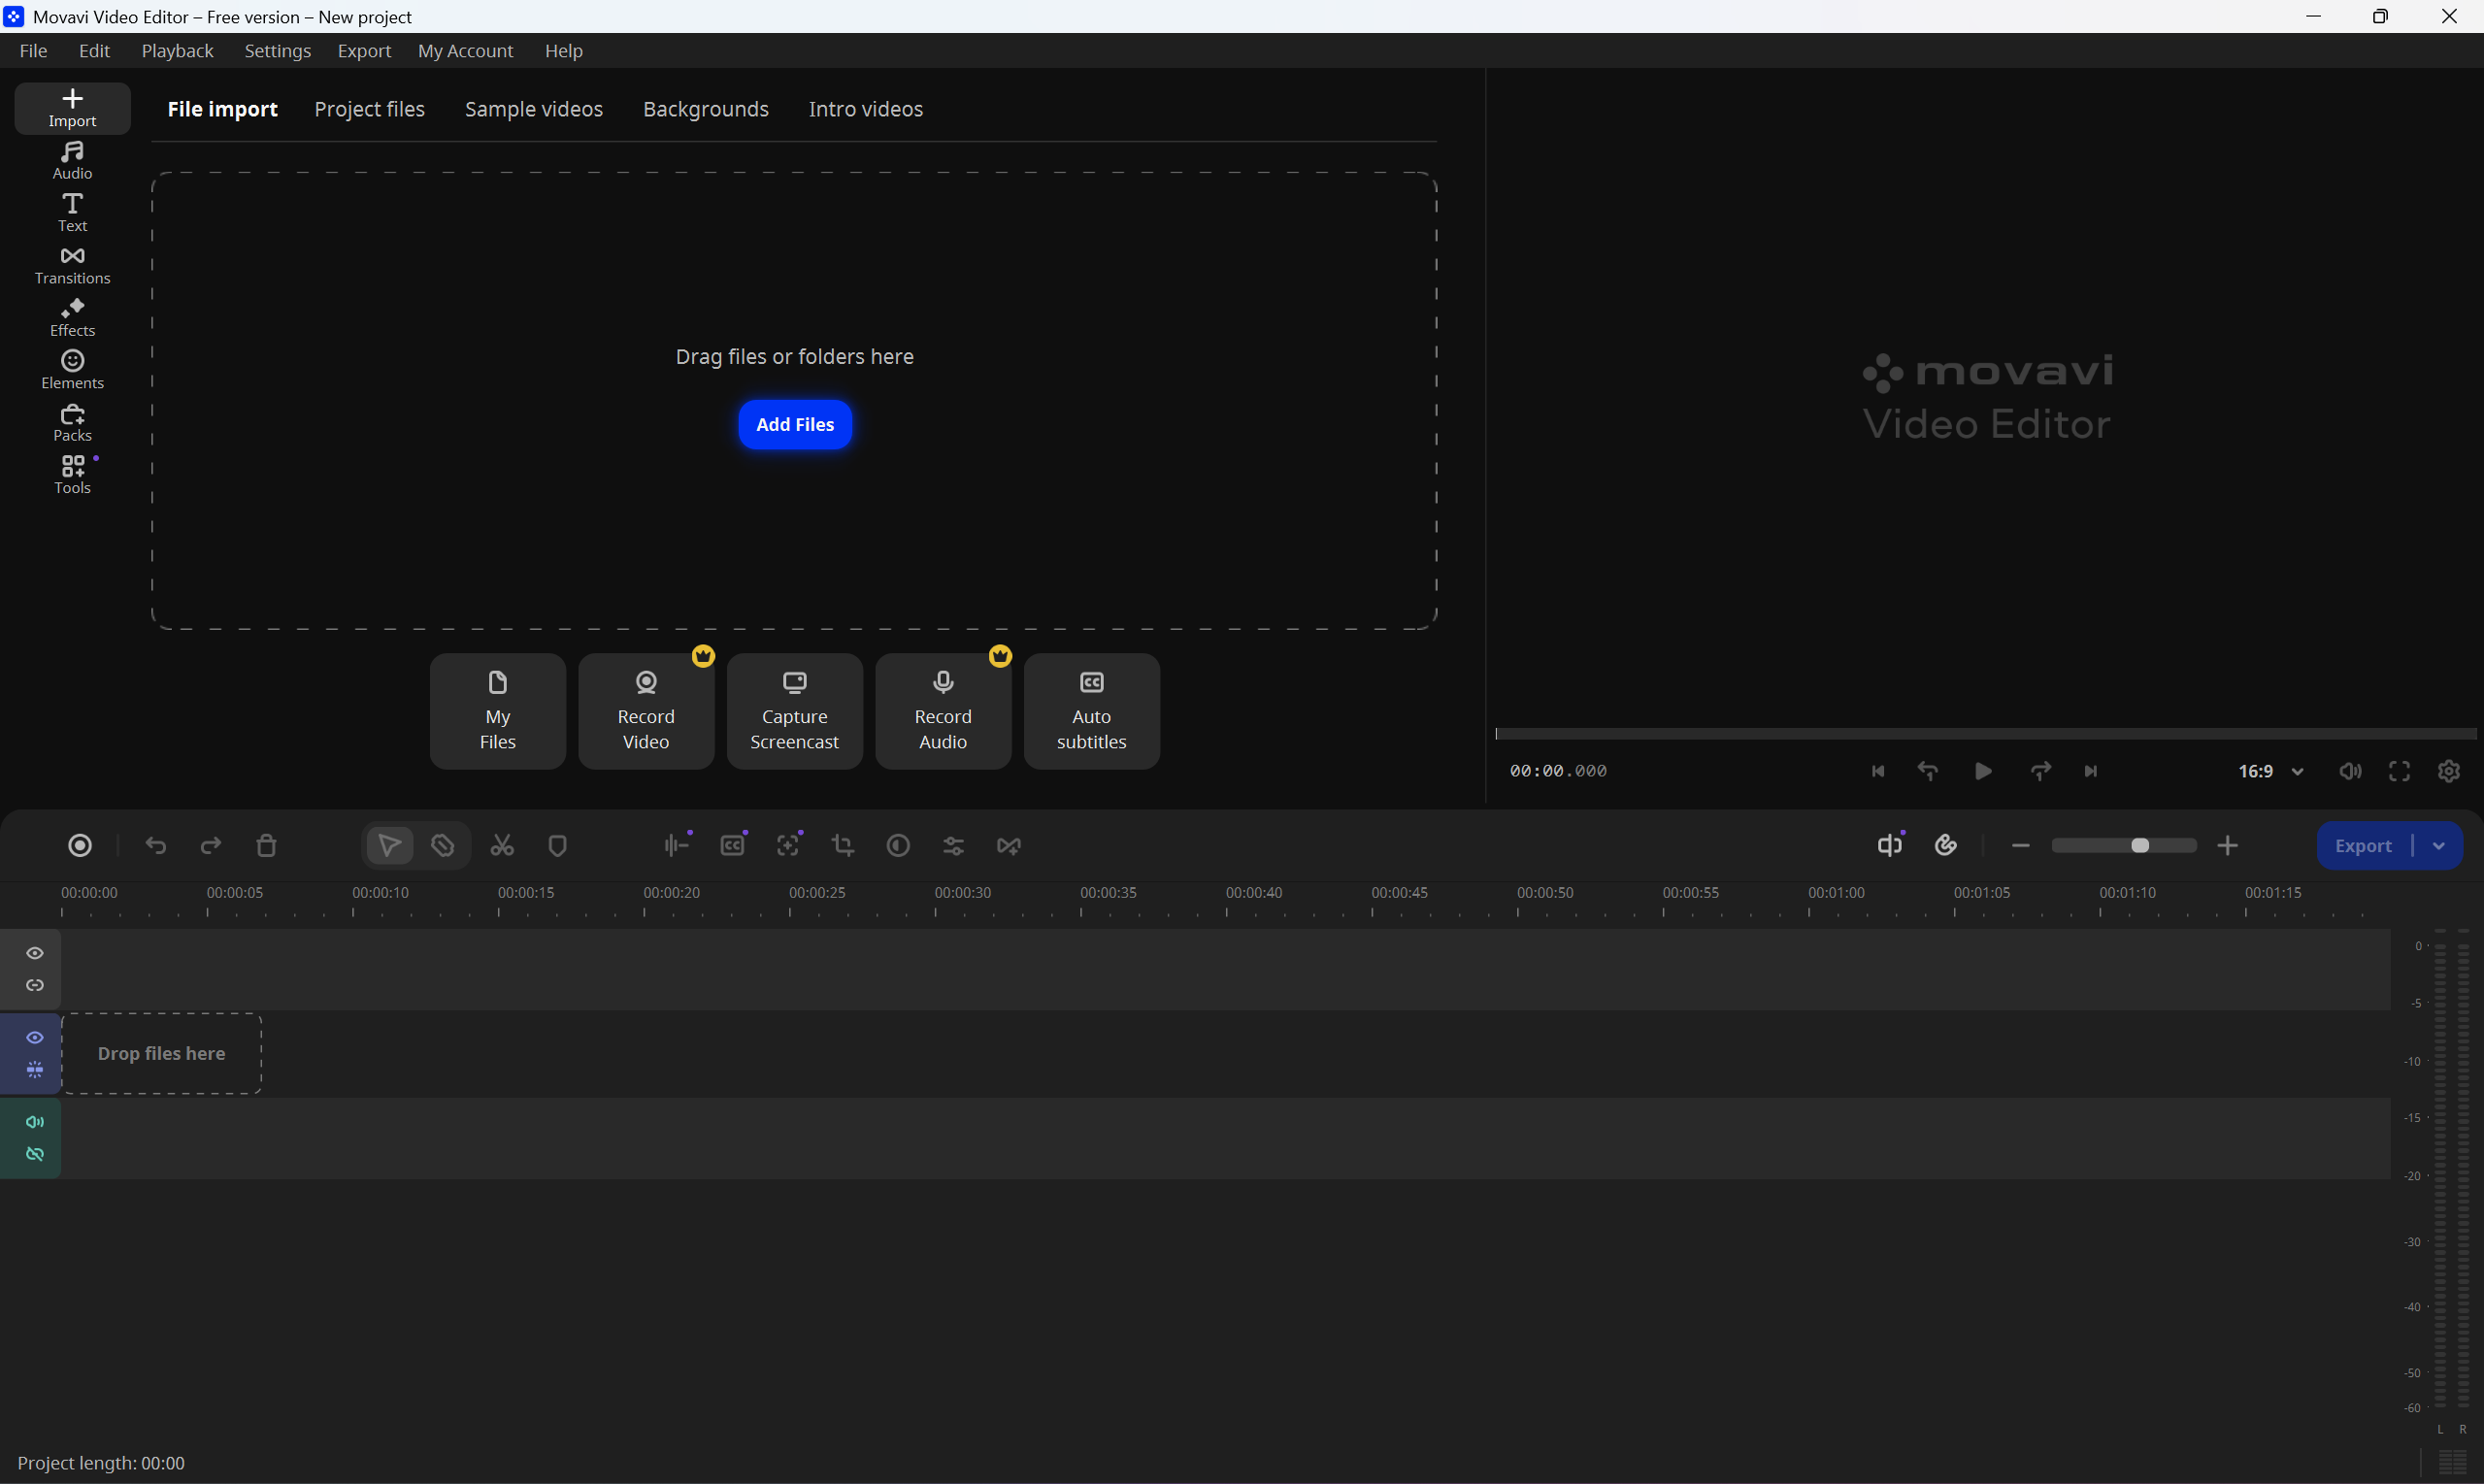Add a marker with shield icon

coord(558,845)
